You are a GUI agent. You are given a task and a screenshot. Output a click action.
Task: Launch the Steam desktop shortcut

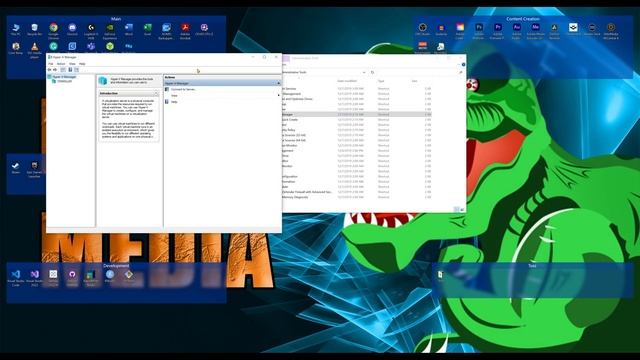point(16,167)
